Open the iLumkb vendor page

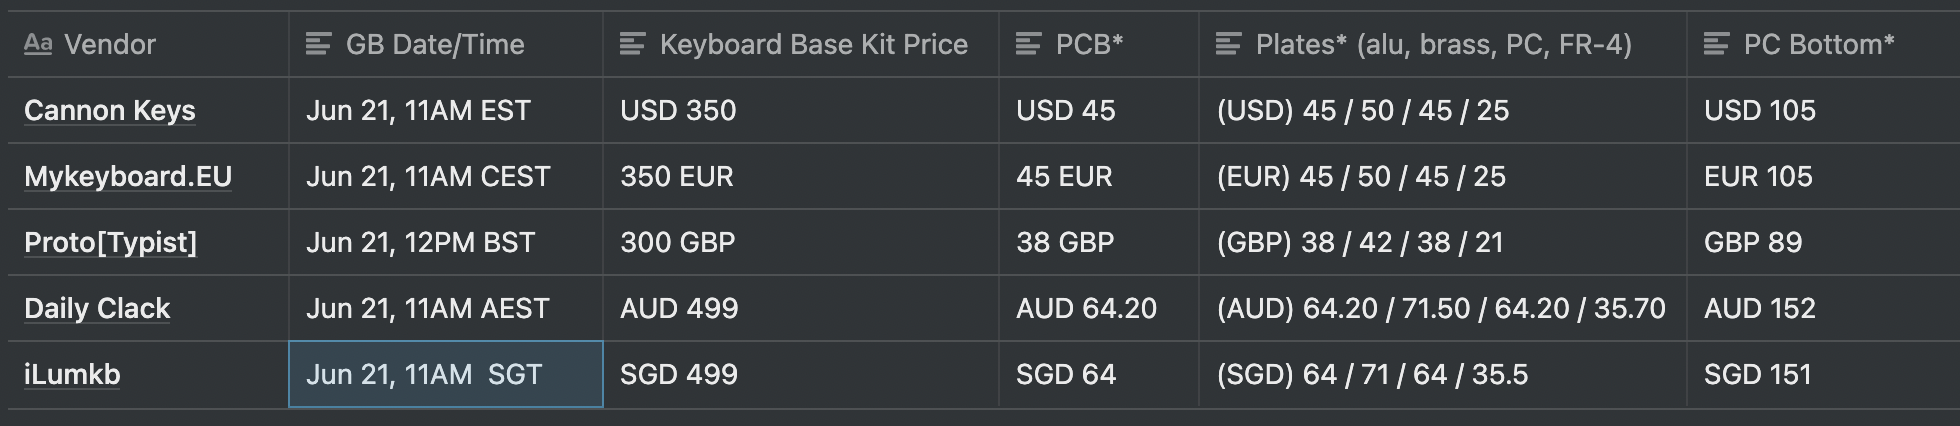click(x=72, y=374)
